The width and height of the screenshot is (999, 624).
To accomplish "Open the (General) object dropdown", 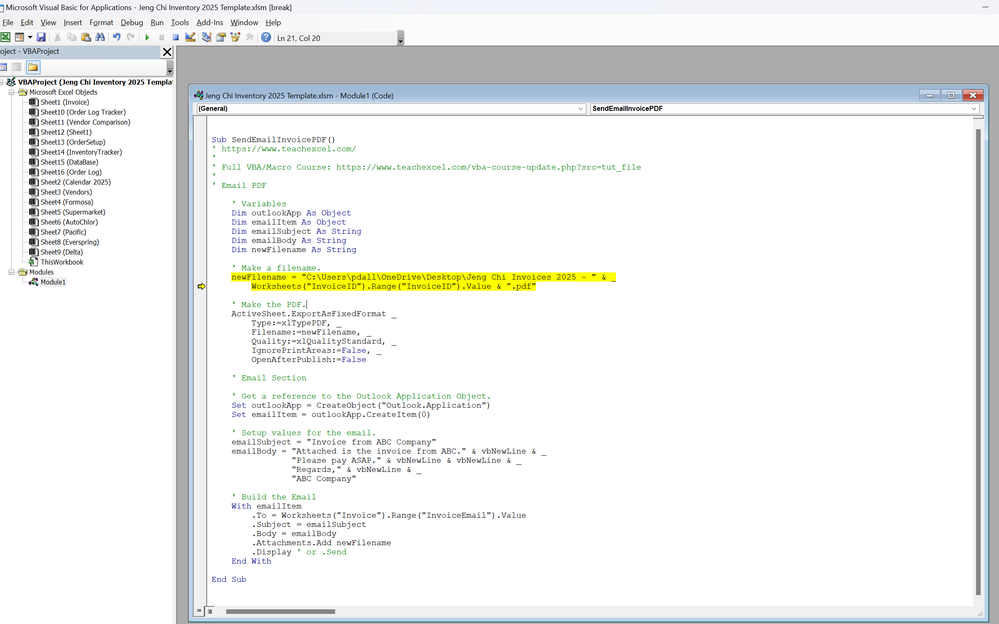I will click(x=580, y=108).
